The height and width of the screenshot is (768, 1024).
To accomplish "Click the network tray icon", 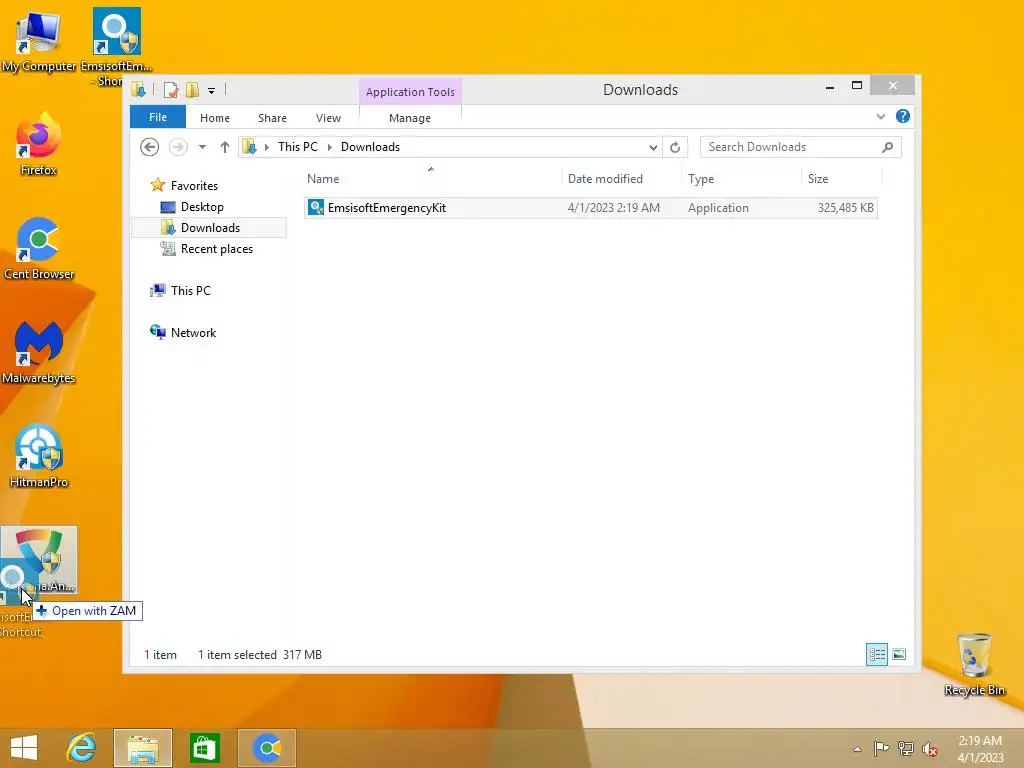I will click(x=906, y=748).
